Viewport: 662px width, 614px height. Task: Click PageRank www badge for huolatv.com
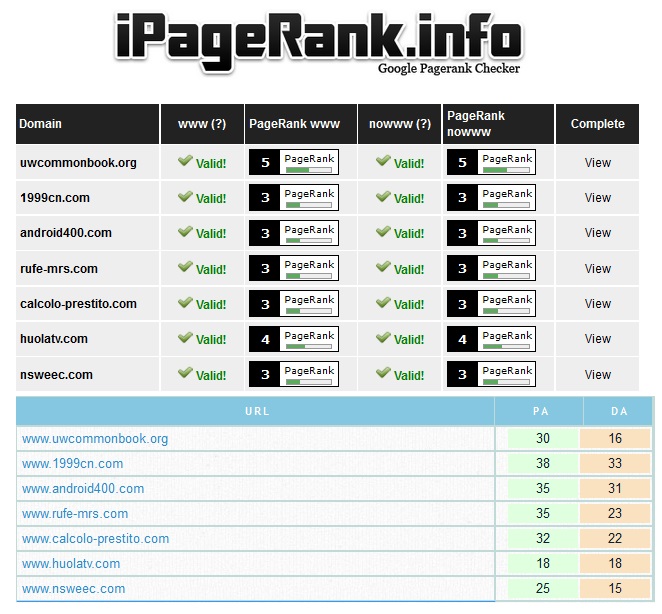point(294,339)
